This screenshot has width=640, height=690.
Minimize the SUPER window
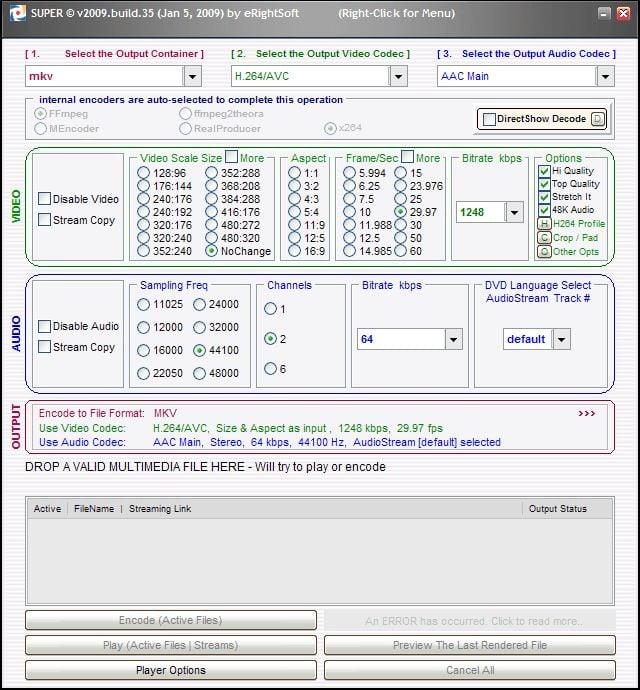point(604,13)
